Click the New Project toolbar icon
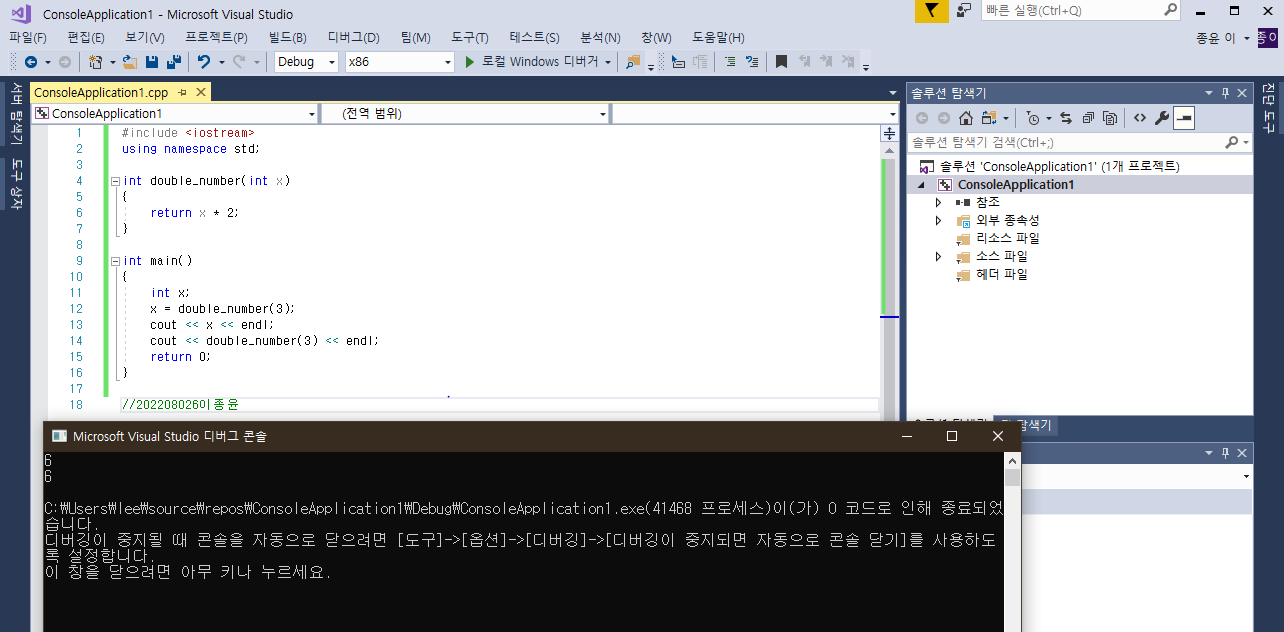1284x632 pixels. 95,62
